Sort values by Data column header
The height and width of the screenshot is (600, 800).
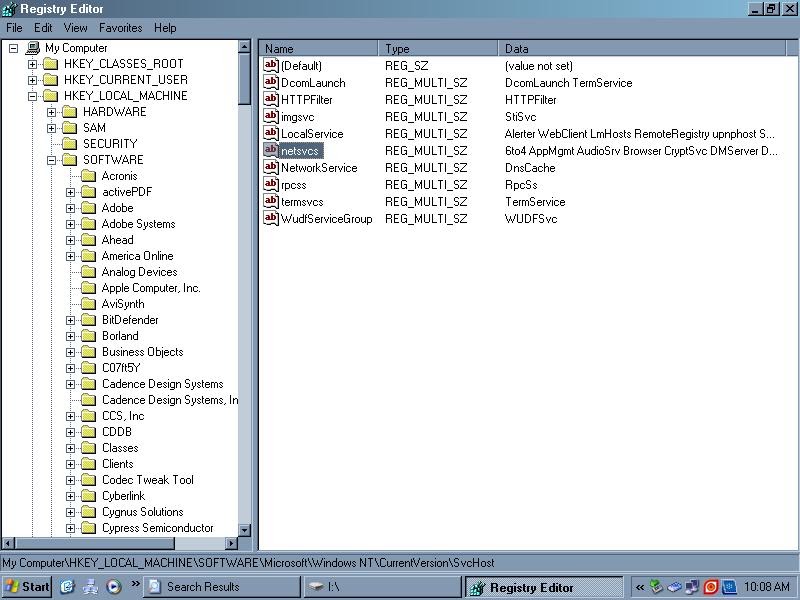tap(642, 48)
